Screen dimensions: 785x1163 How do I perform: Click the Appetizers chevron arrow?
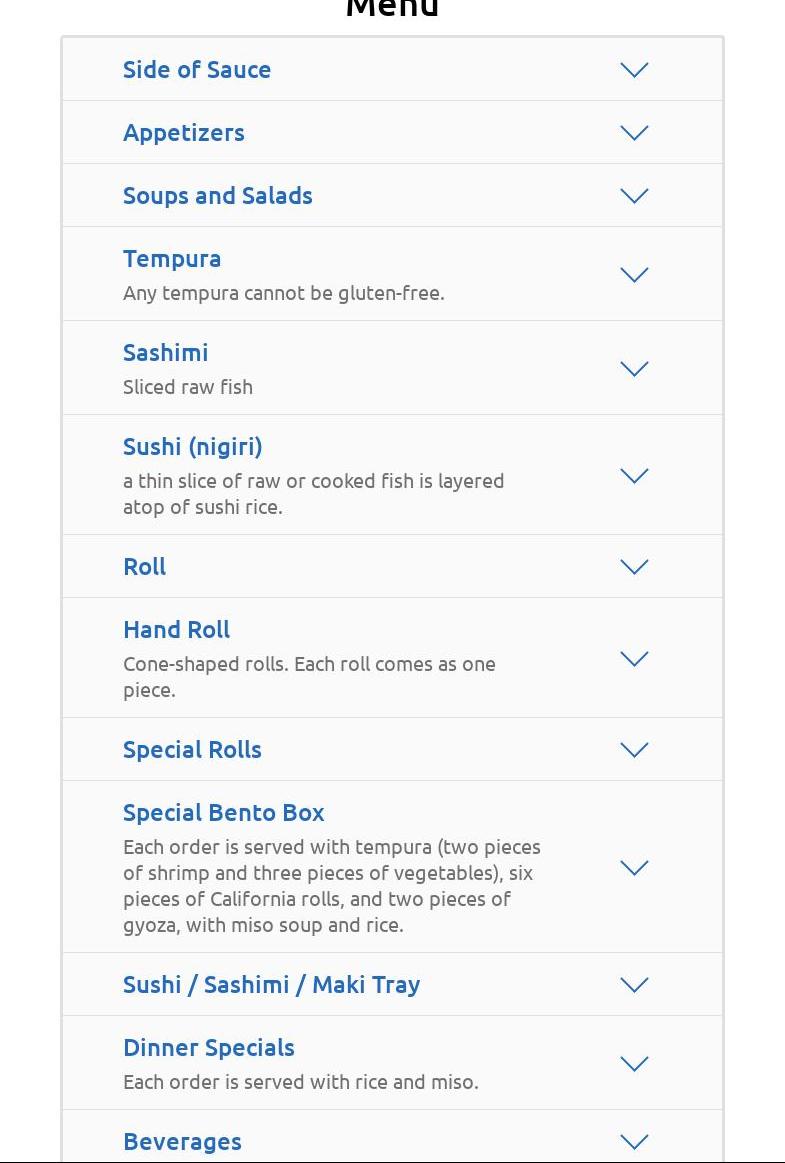click(x=634, y=133)
